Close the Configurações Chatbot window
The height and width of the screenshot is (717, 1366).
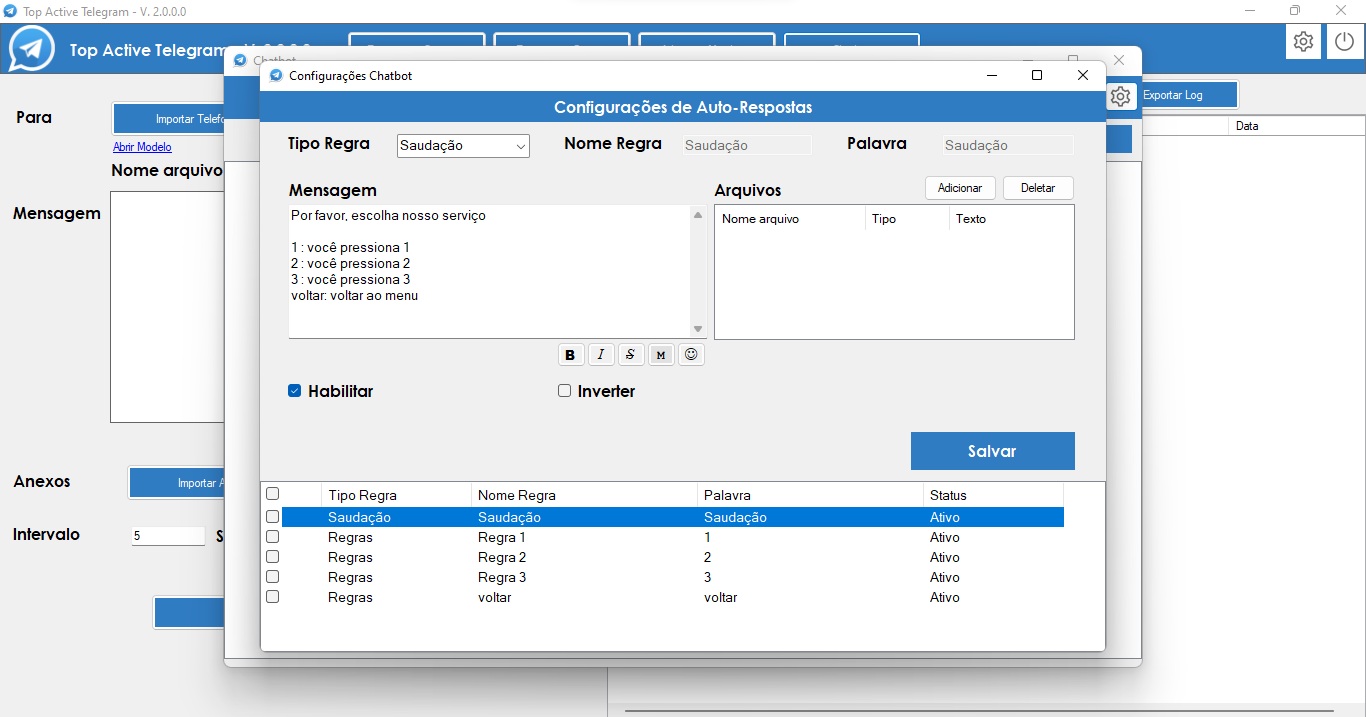pyautogui.click(x=1082, y=75)
